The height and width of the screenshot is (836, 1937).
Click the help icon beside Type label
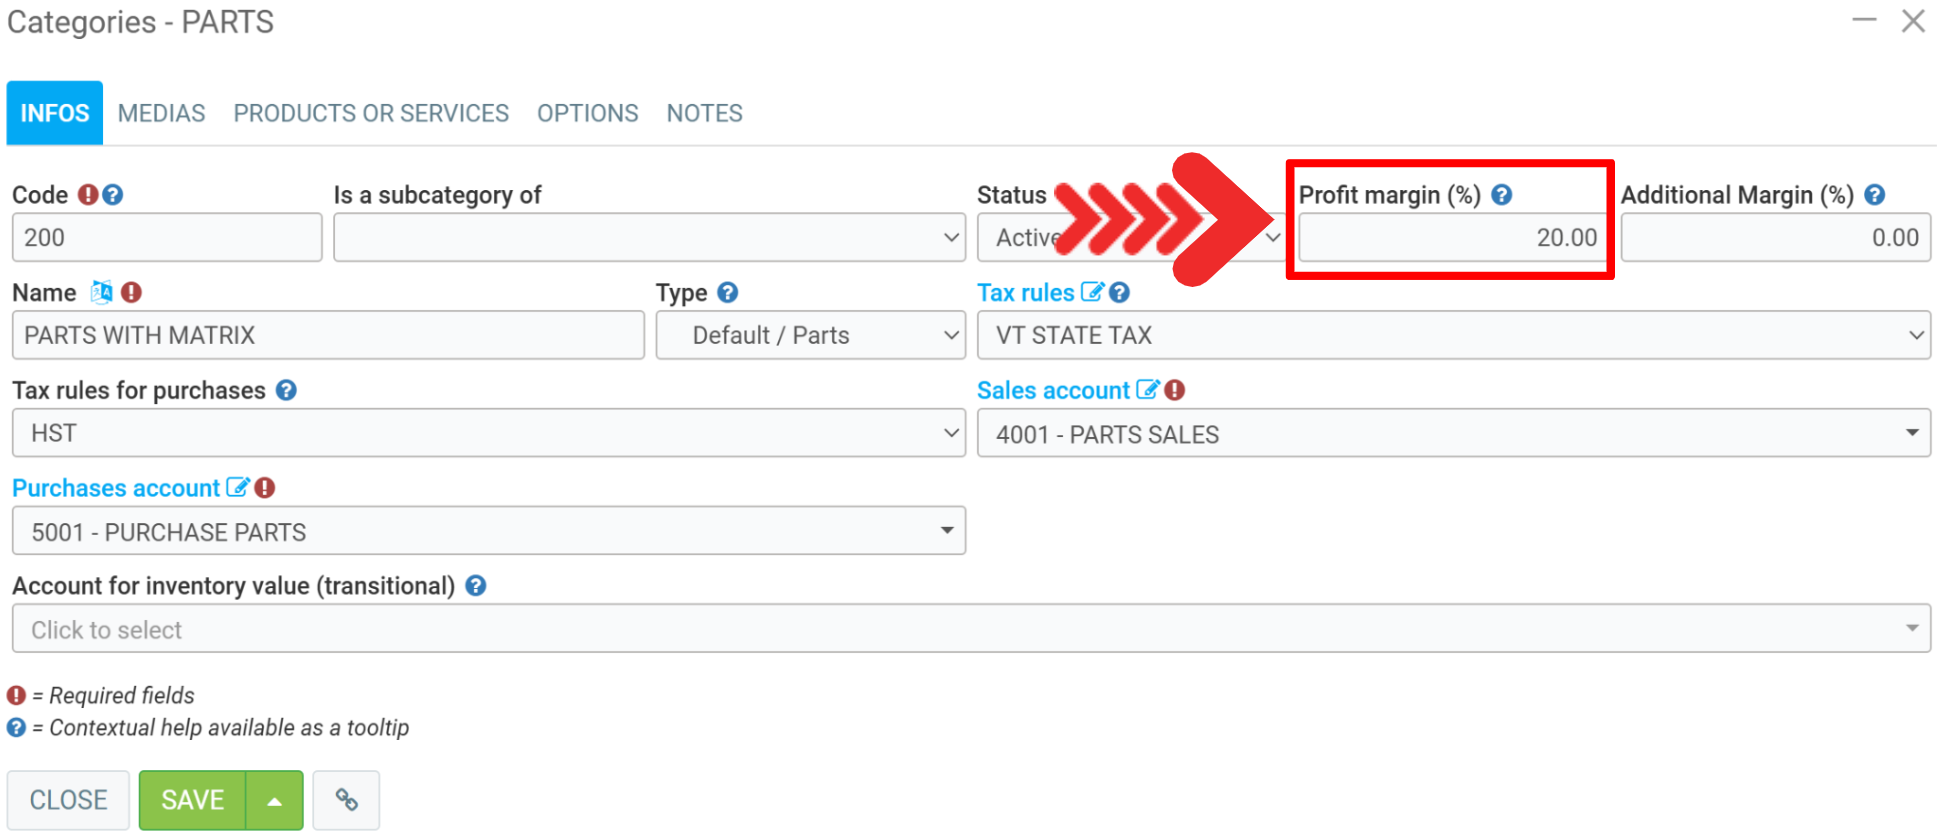(728, 292)
